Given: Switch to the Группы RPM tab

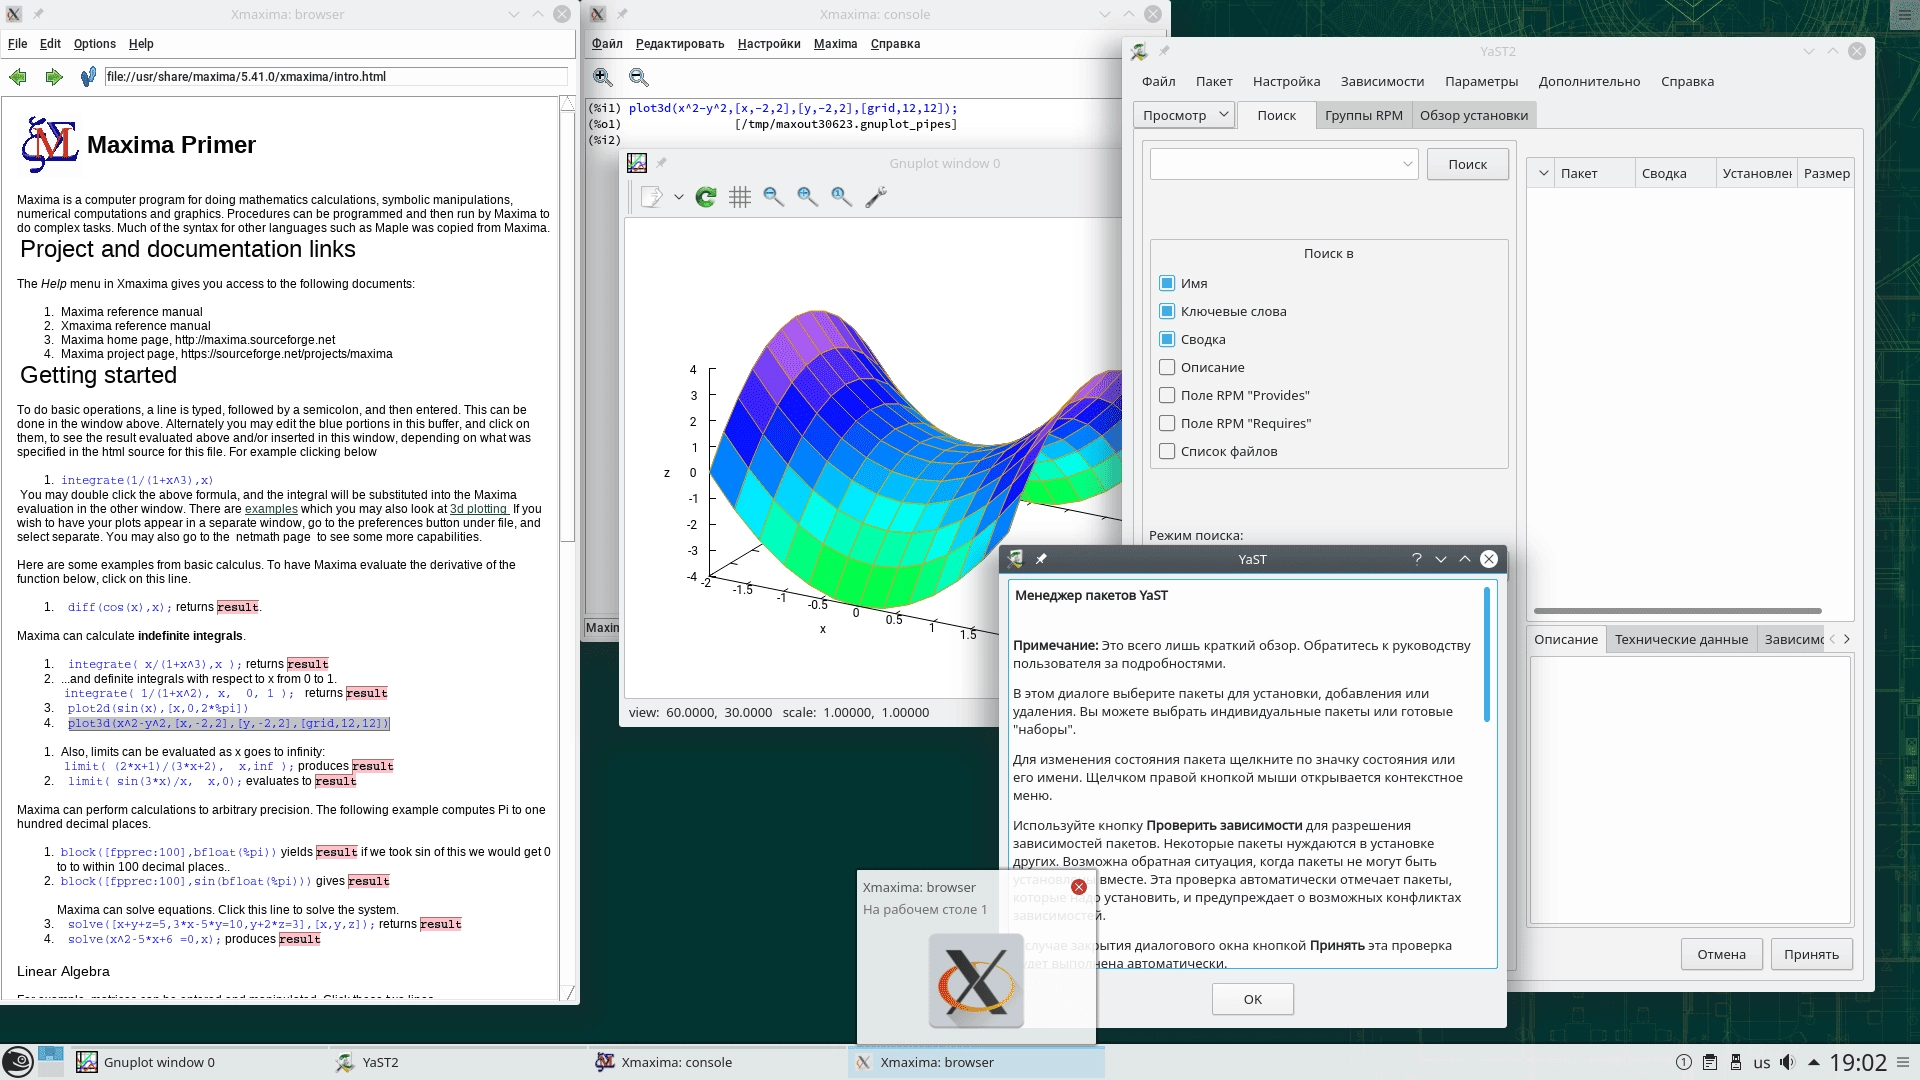Looking at the screenshot, I should tap(1363, 115).
